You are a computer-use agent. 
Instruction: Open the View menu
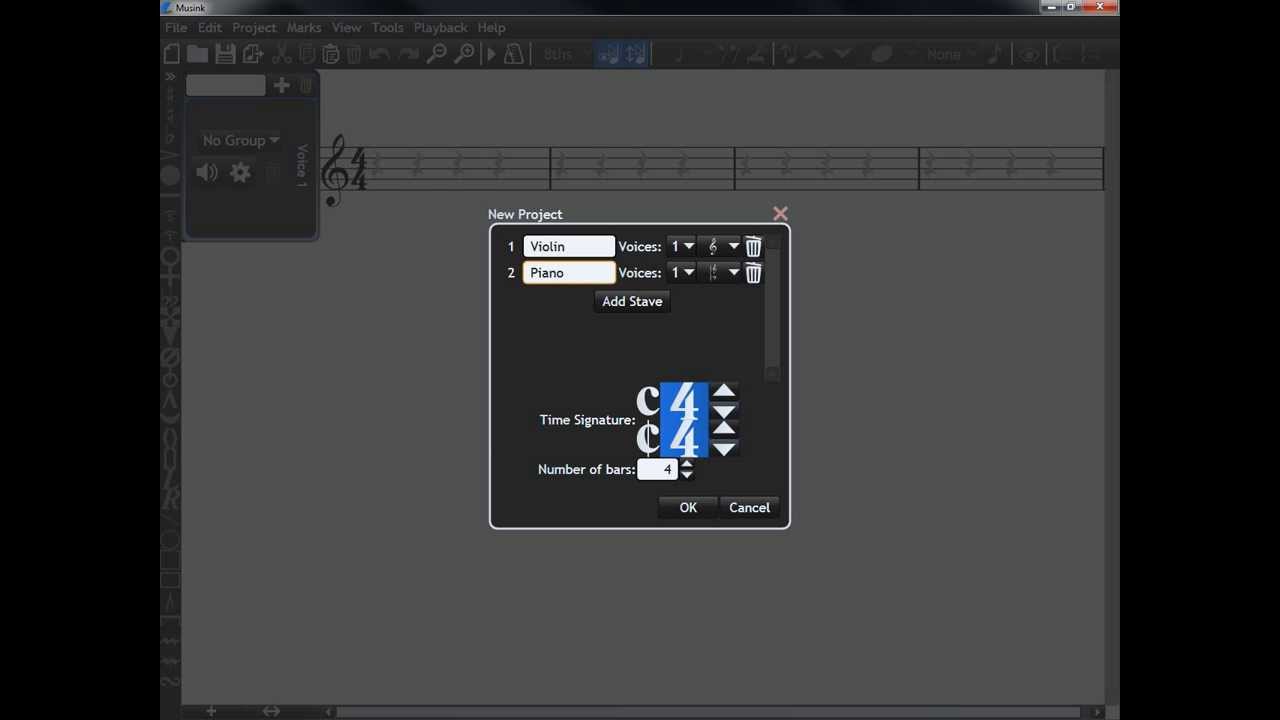point(347,27)
